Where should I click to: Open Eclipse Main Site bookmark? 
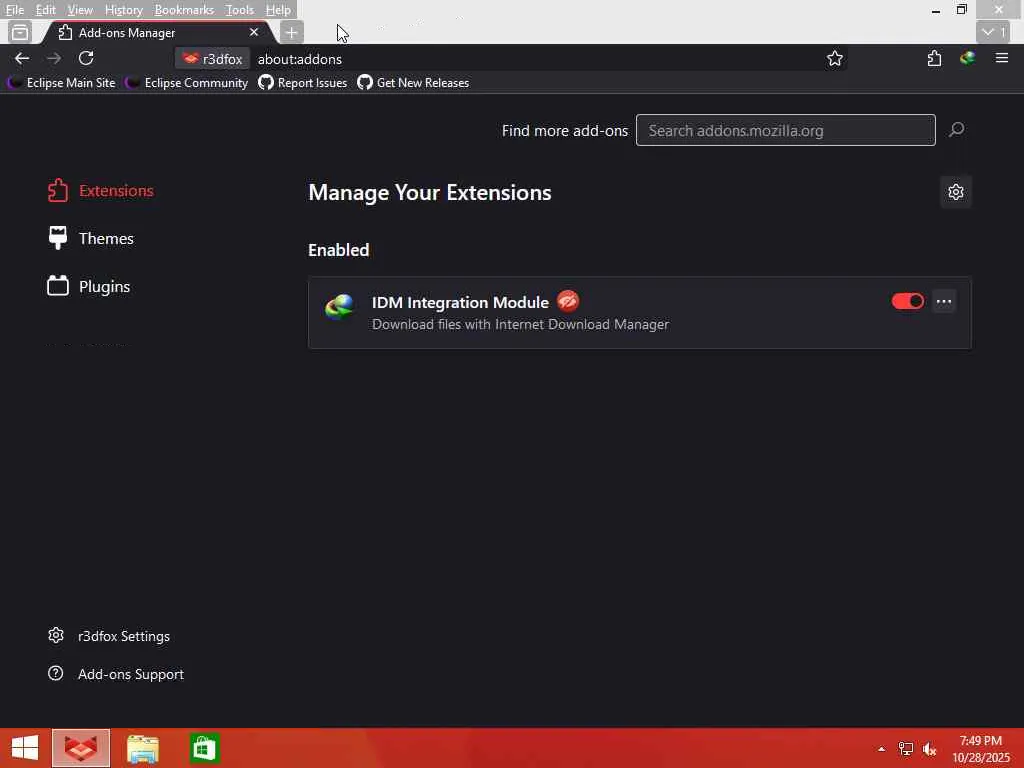(61, 83)
